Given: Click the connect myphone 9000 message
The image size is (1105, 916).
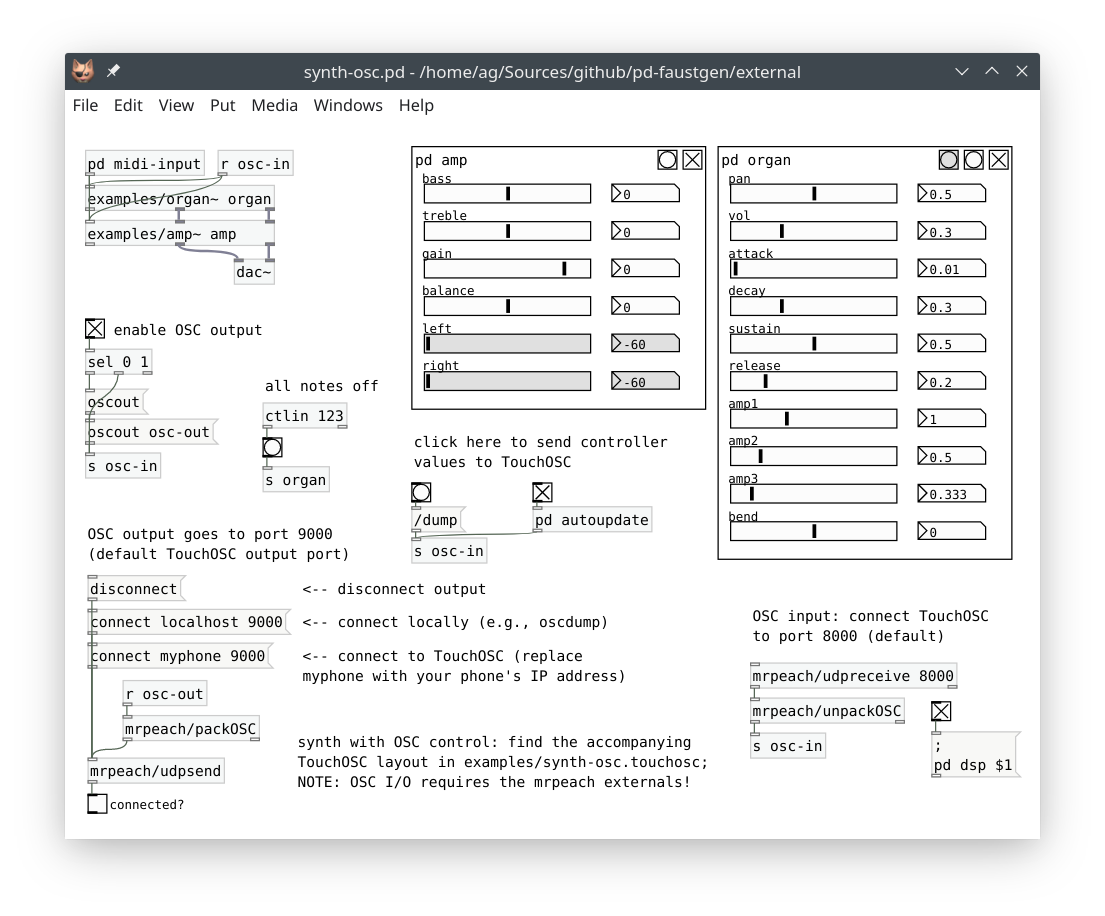Looking at the screenshot, I should pos(180,656).
